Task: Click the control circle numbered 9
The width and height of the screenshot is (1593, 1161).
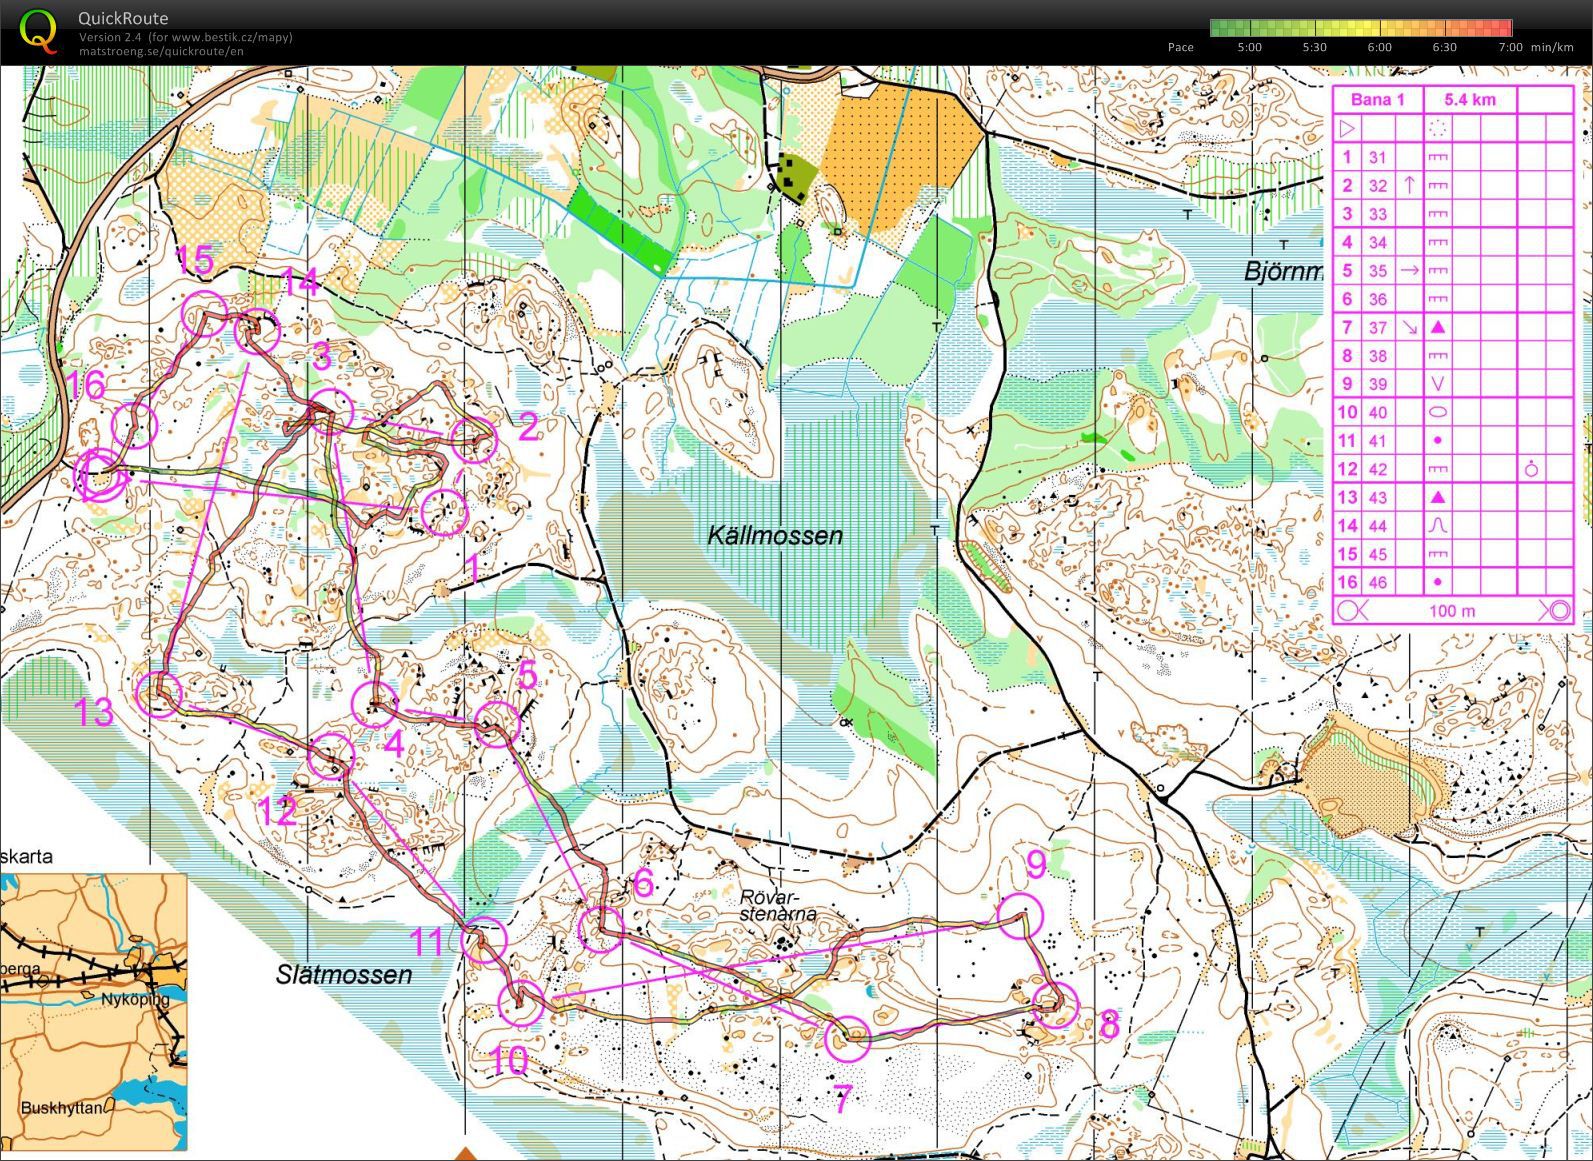Action: [1019, 915]
